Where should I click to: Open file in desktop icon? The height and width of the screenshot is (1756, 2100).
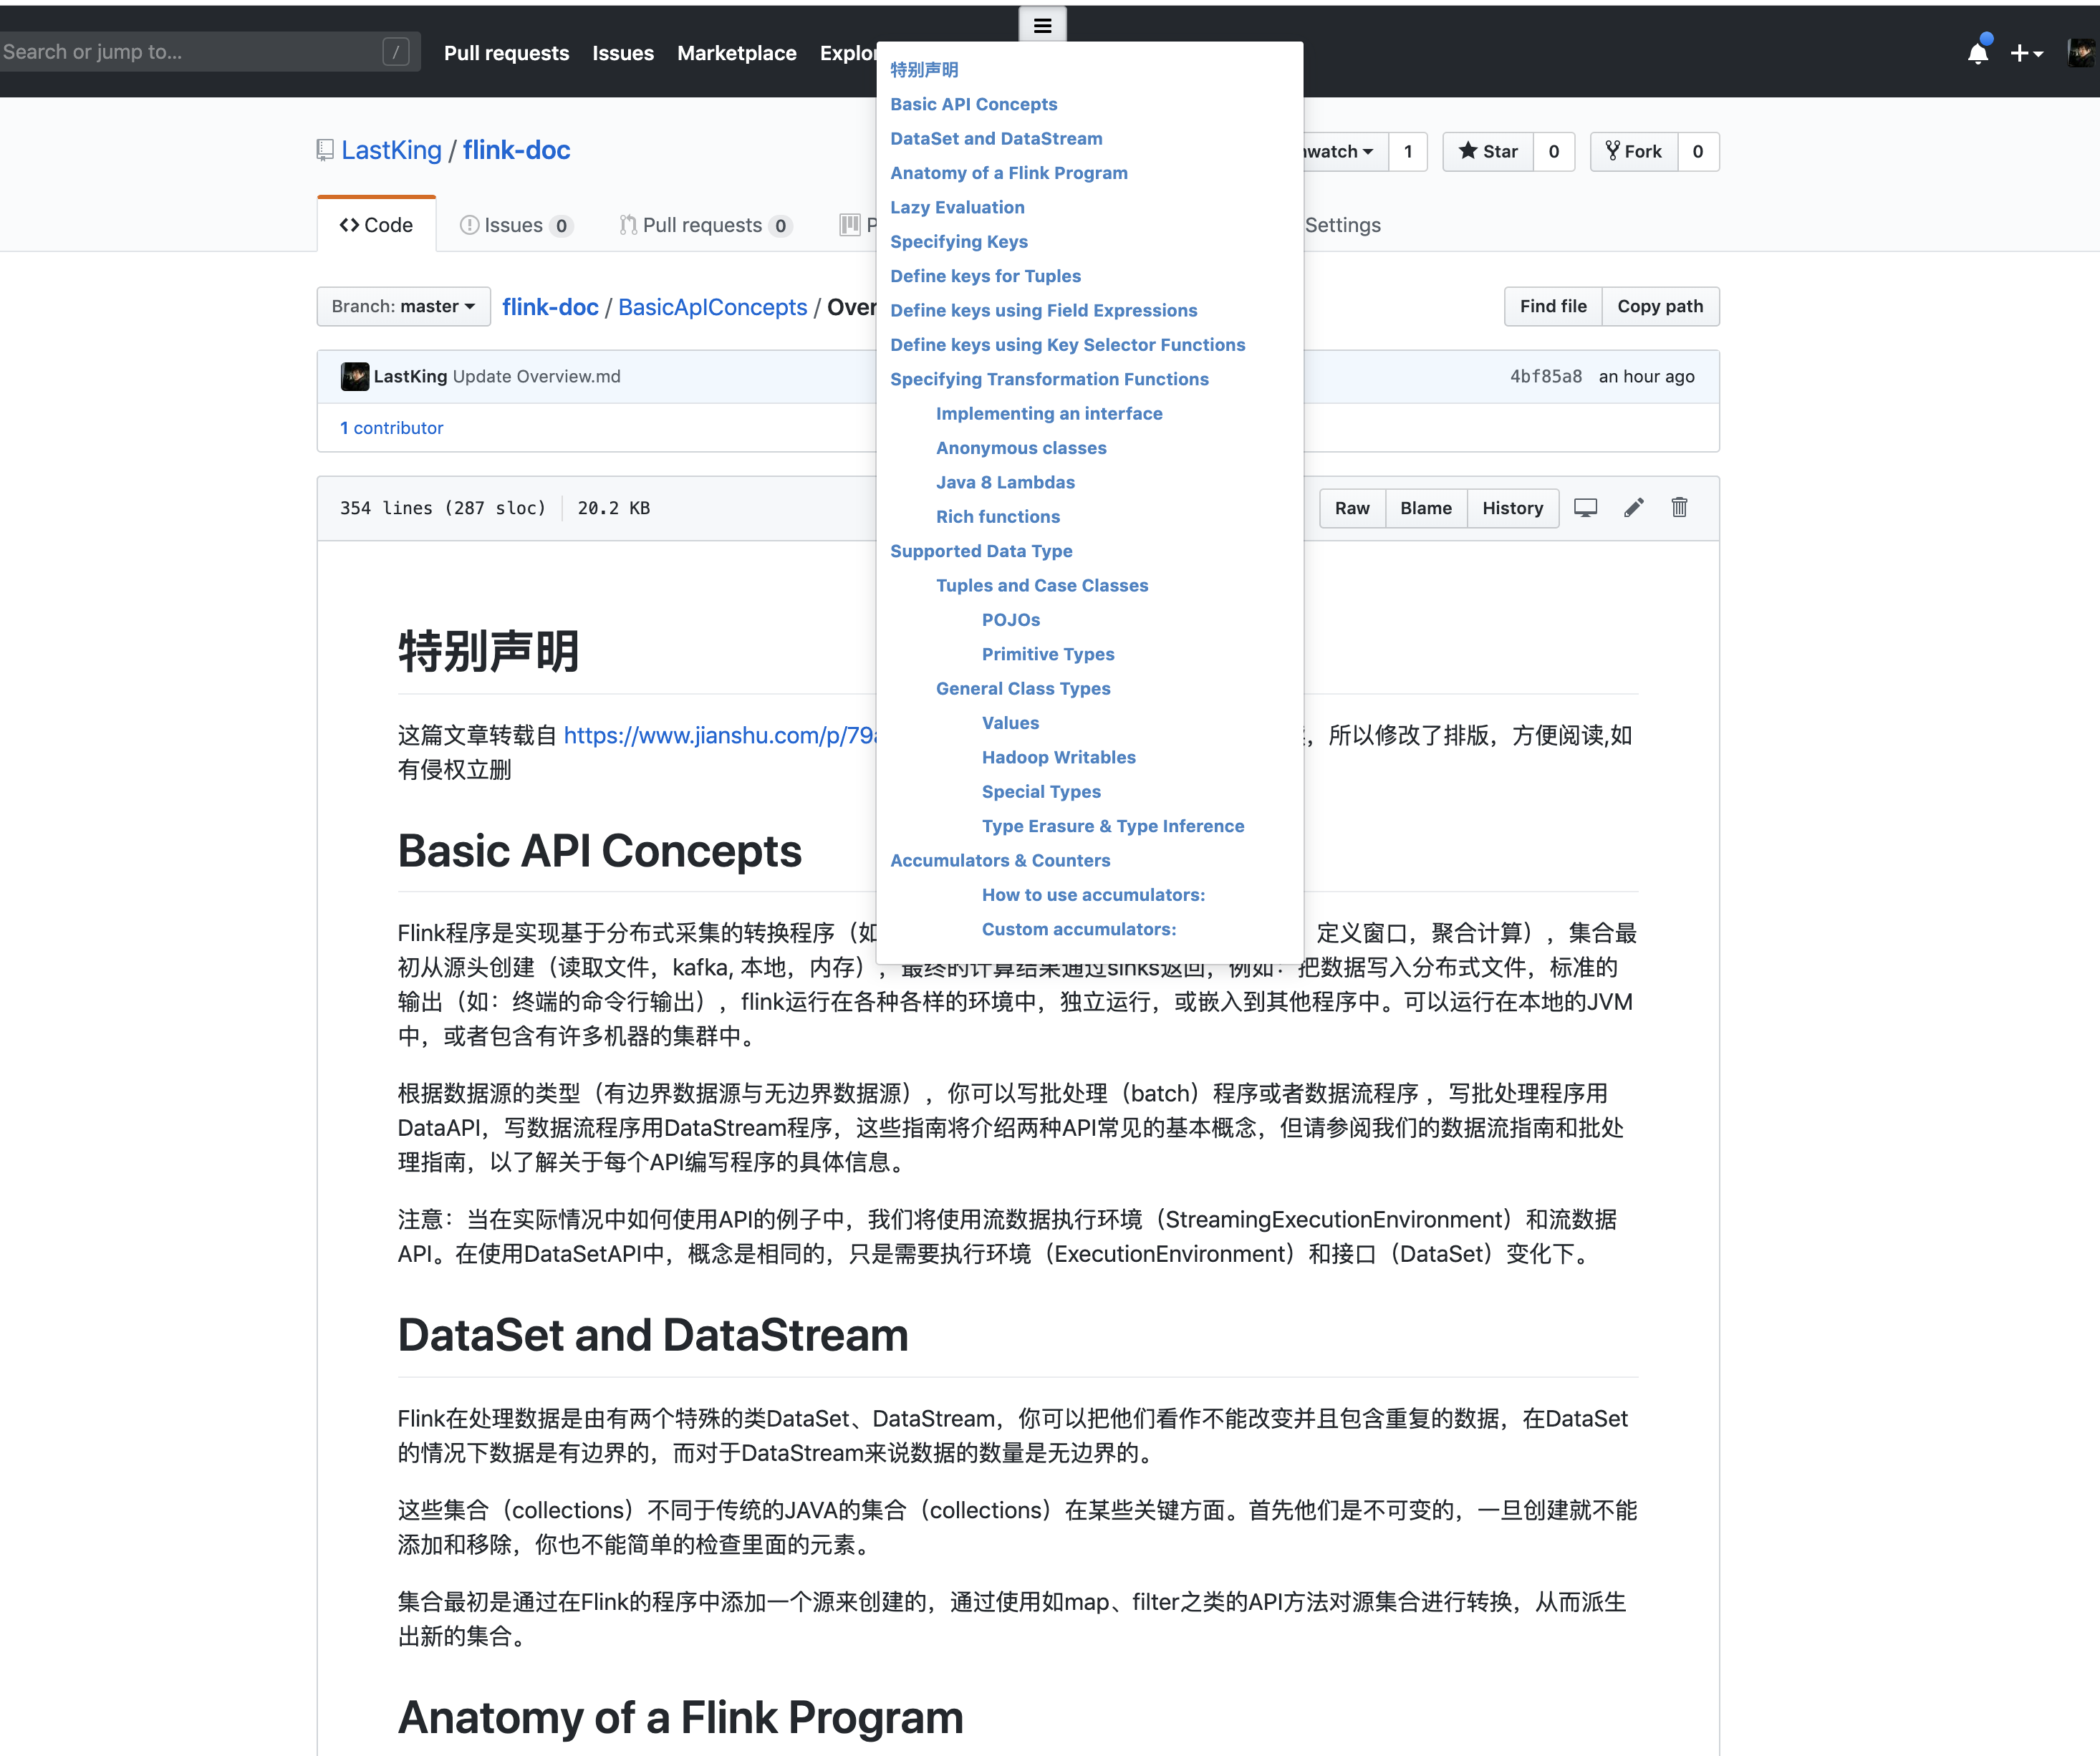pos(1585,508)
